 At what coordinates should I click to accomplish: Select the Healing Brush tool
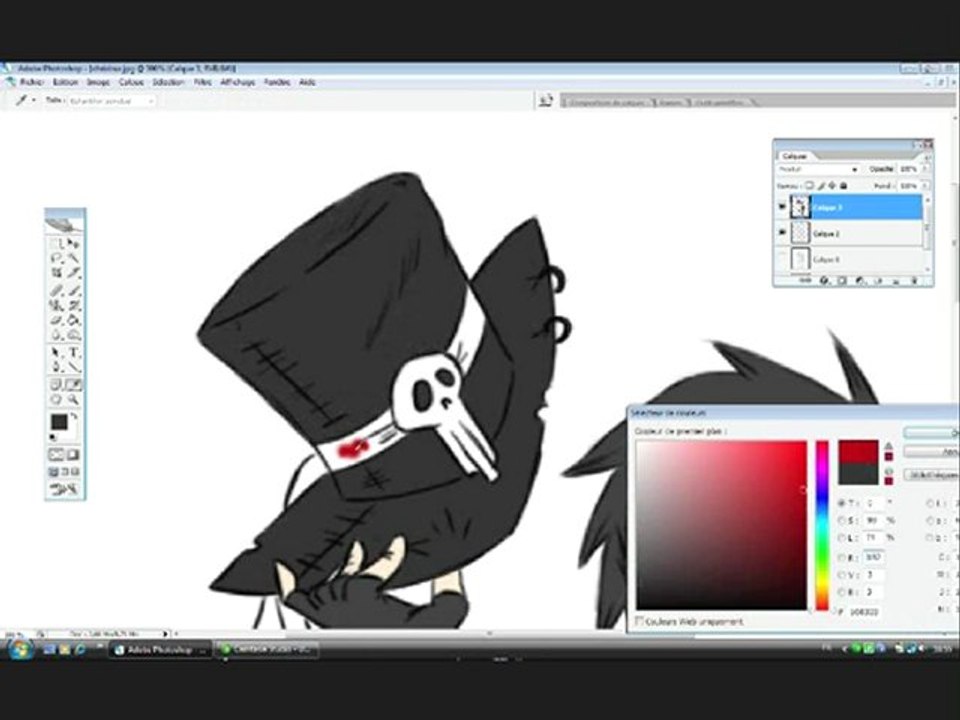57,290
